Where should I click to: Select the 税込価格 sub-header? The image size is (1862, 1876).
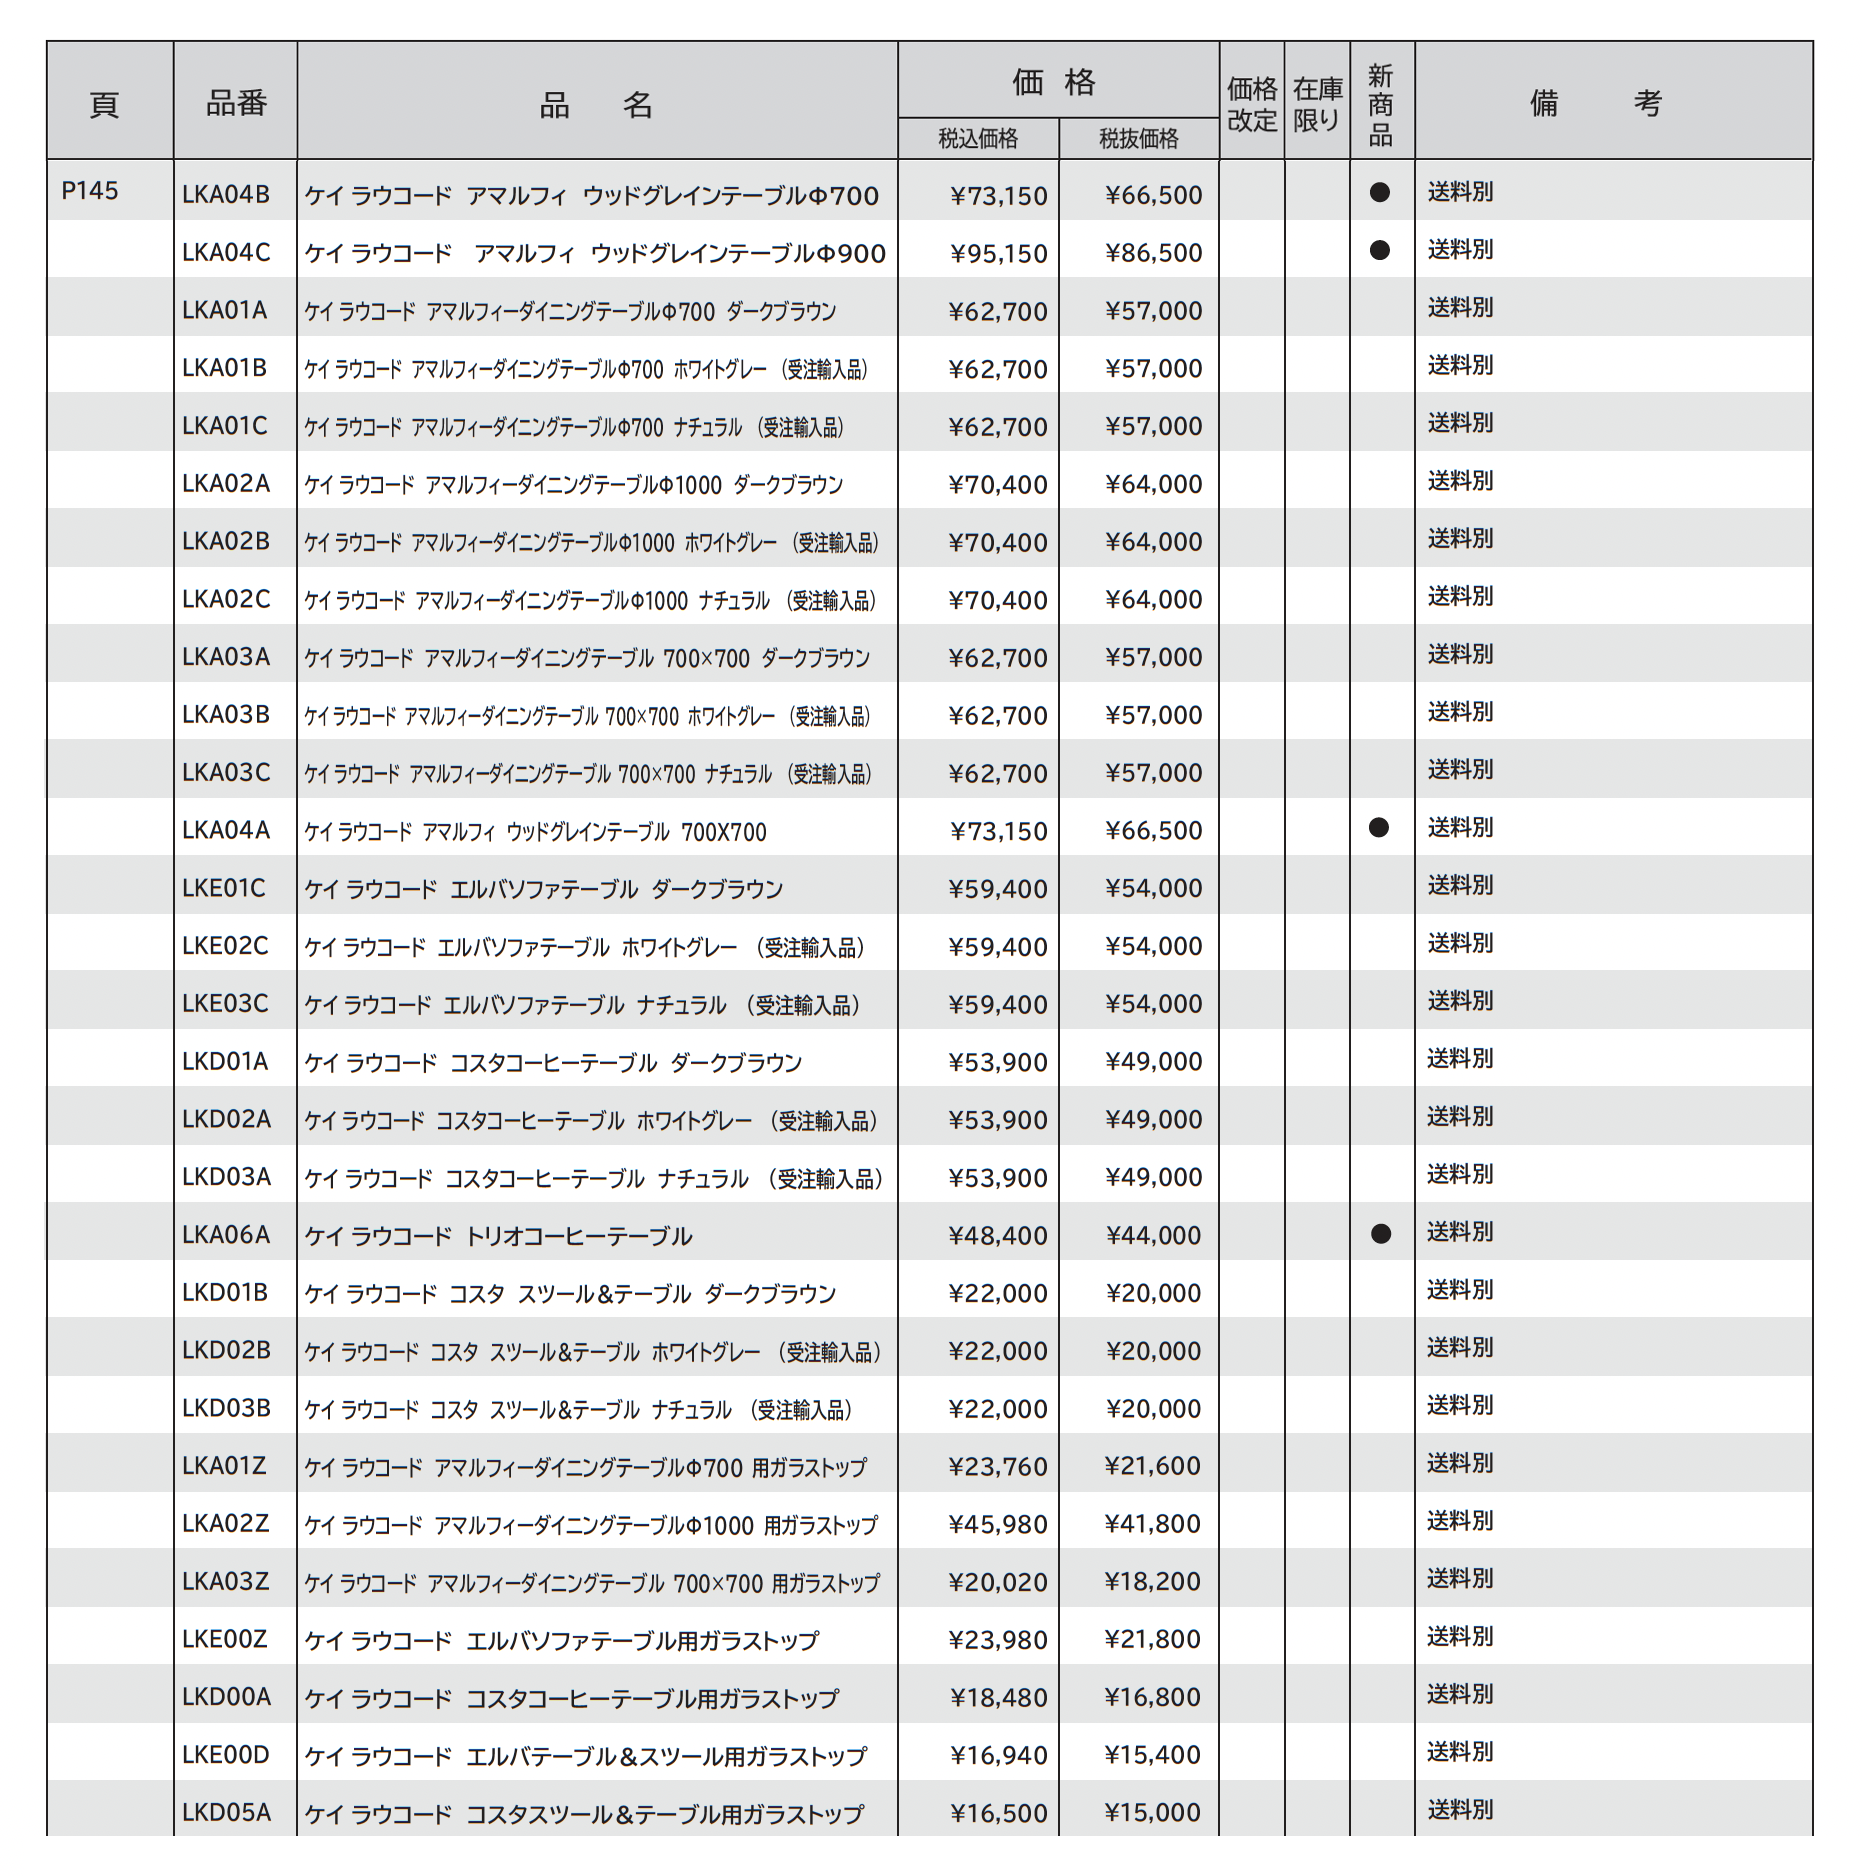coord(977,139)
